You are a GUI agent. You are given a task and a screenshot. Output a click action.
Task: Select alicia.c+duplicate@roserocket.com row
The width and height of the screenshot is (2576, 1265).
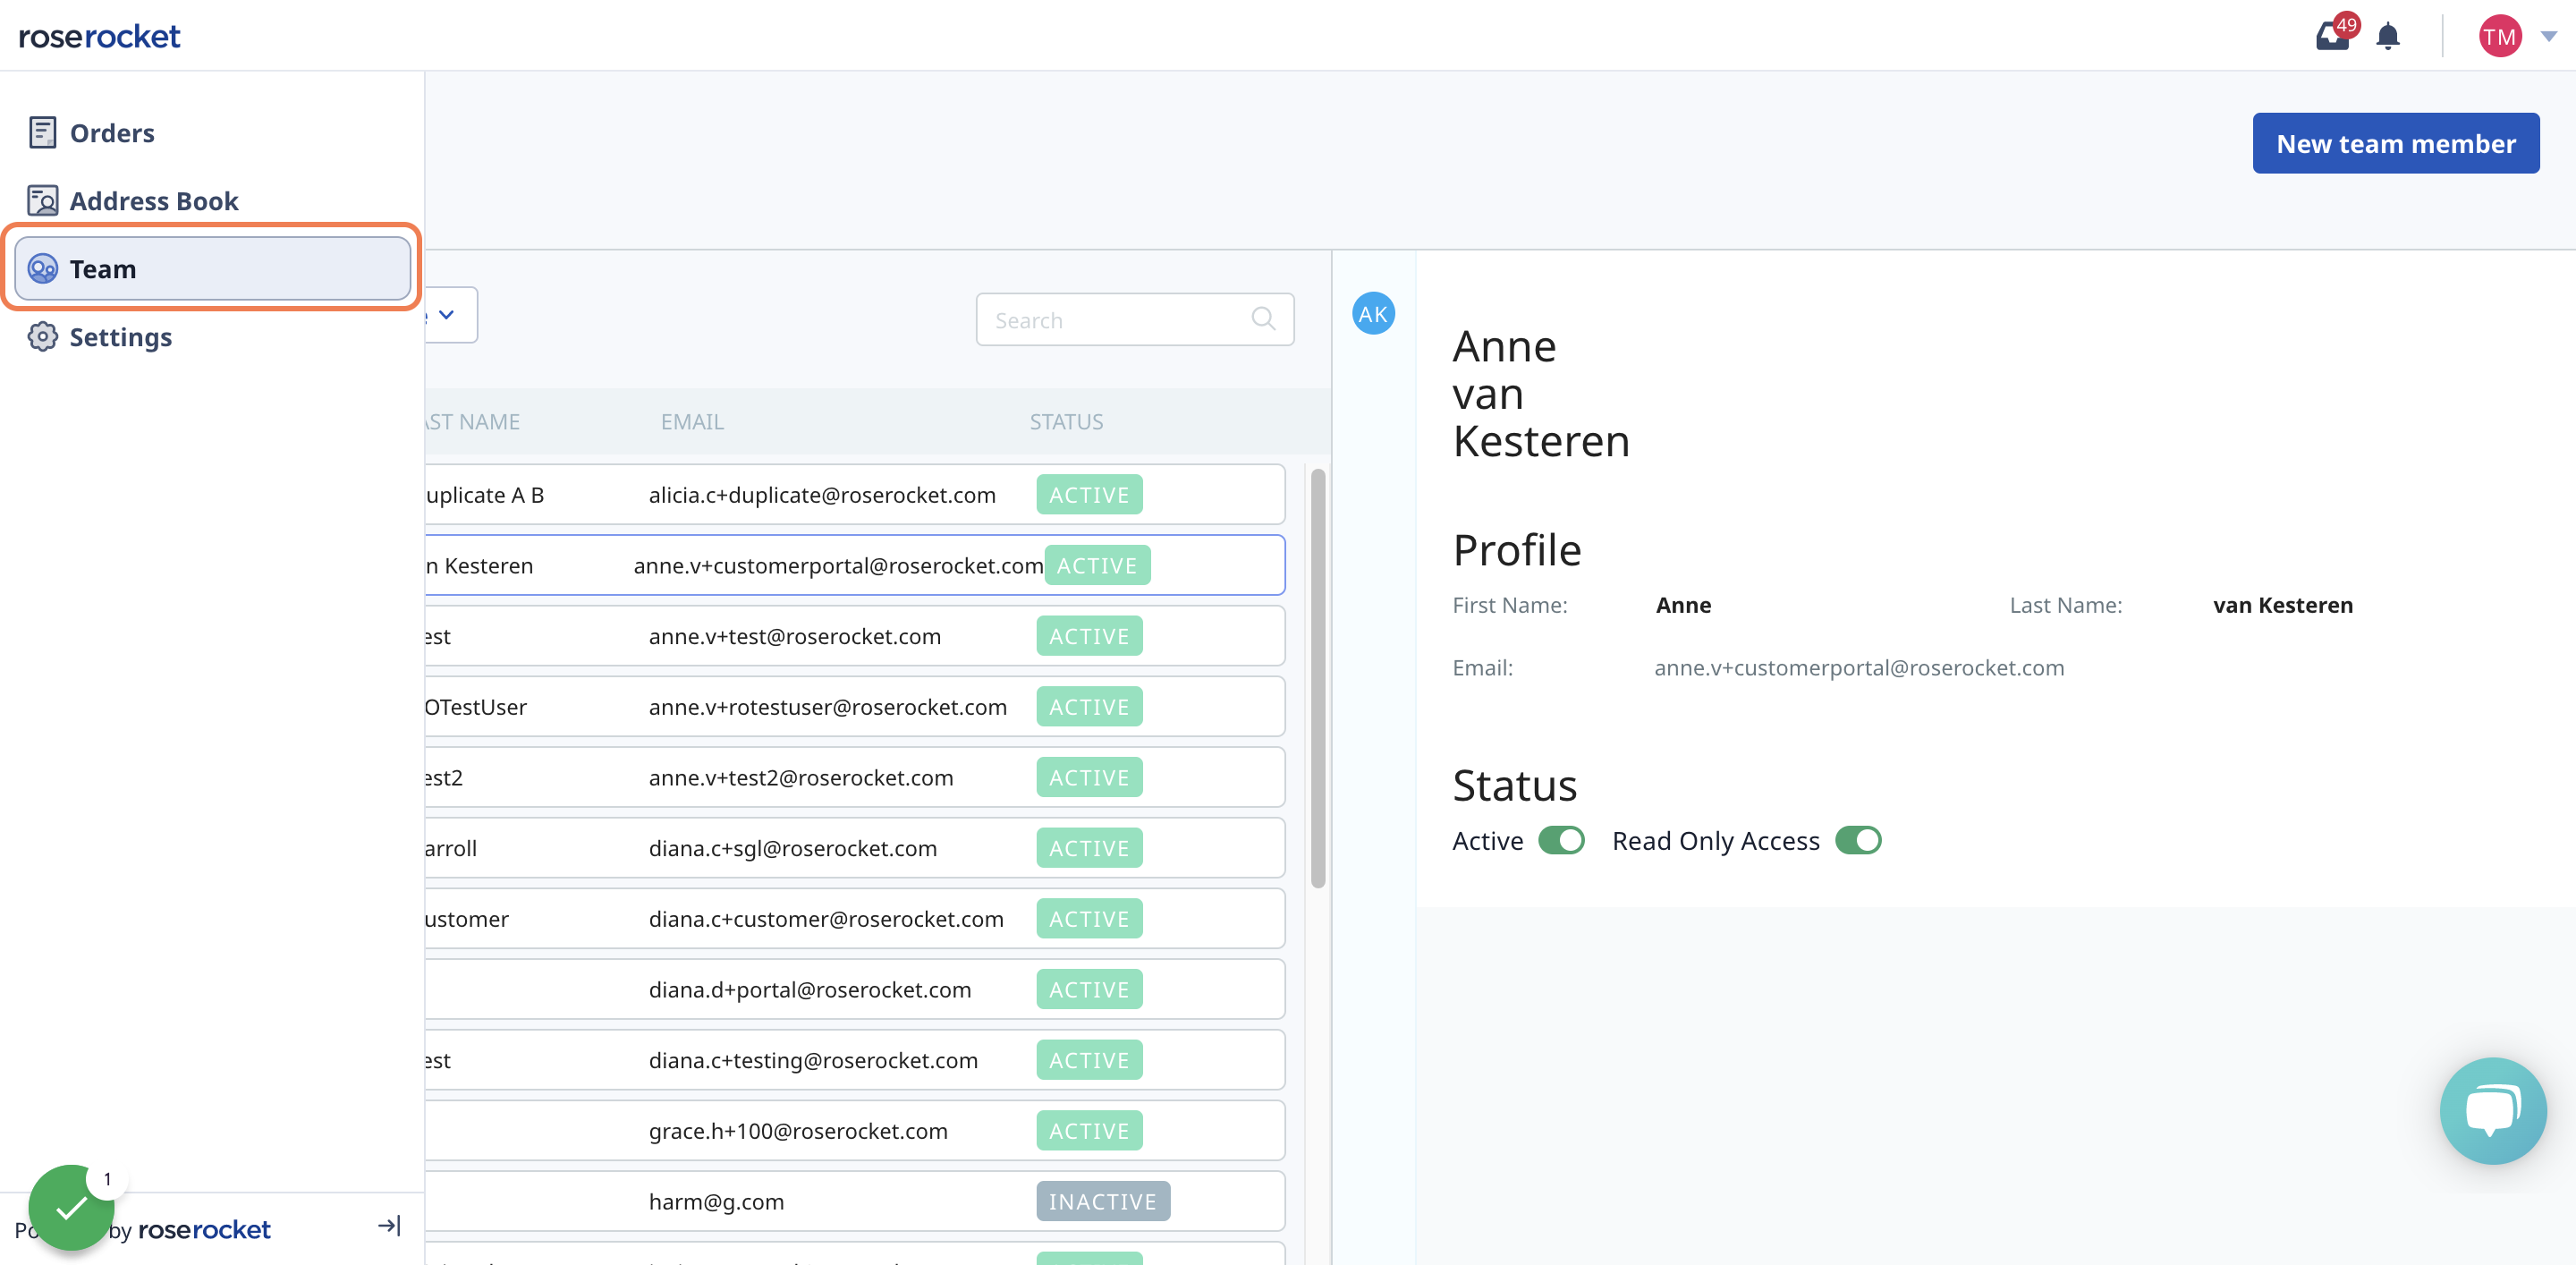coord(855,494)
